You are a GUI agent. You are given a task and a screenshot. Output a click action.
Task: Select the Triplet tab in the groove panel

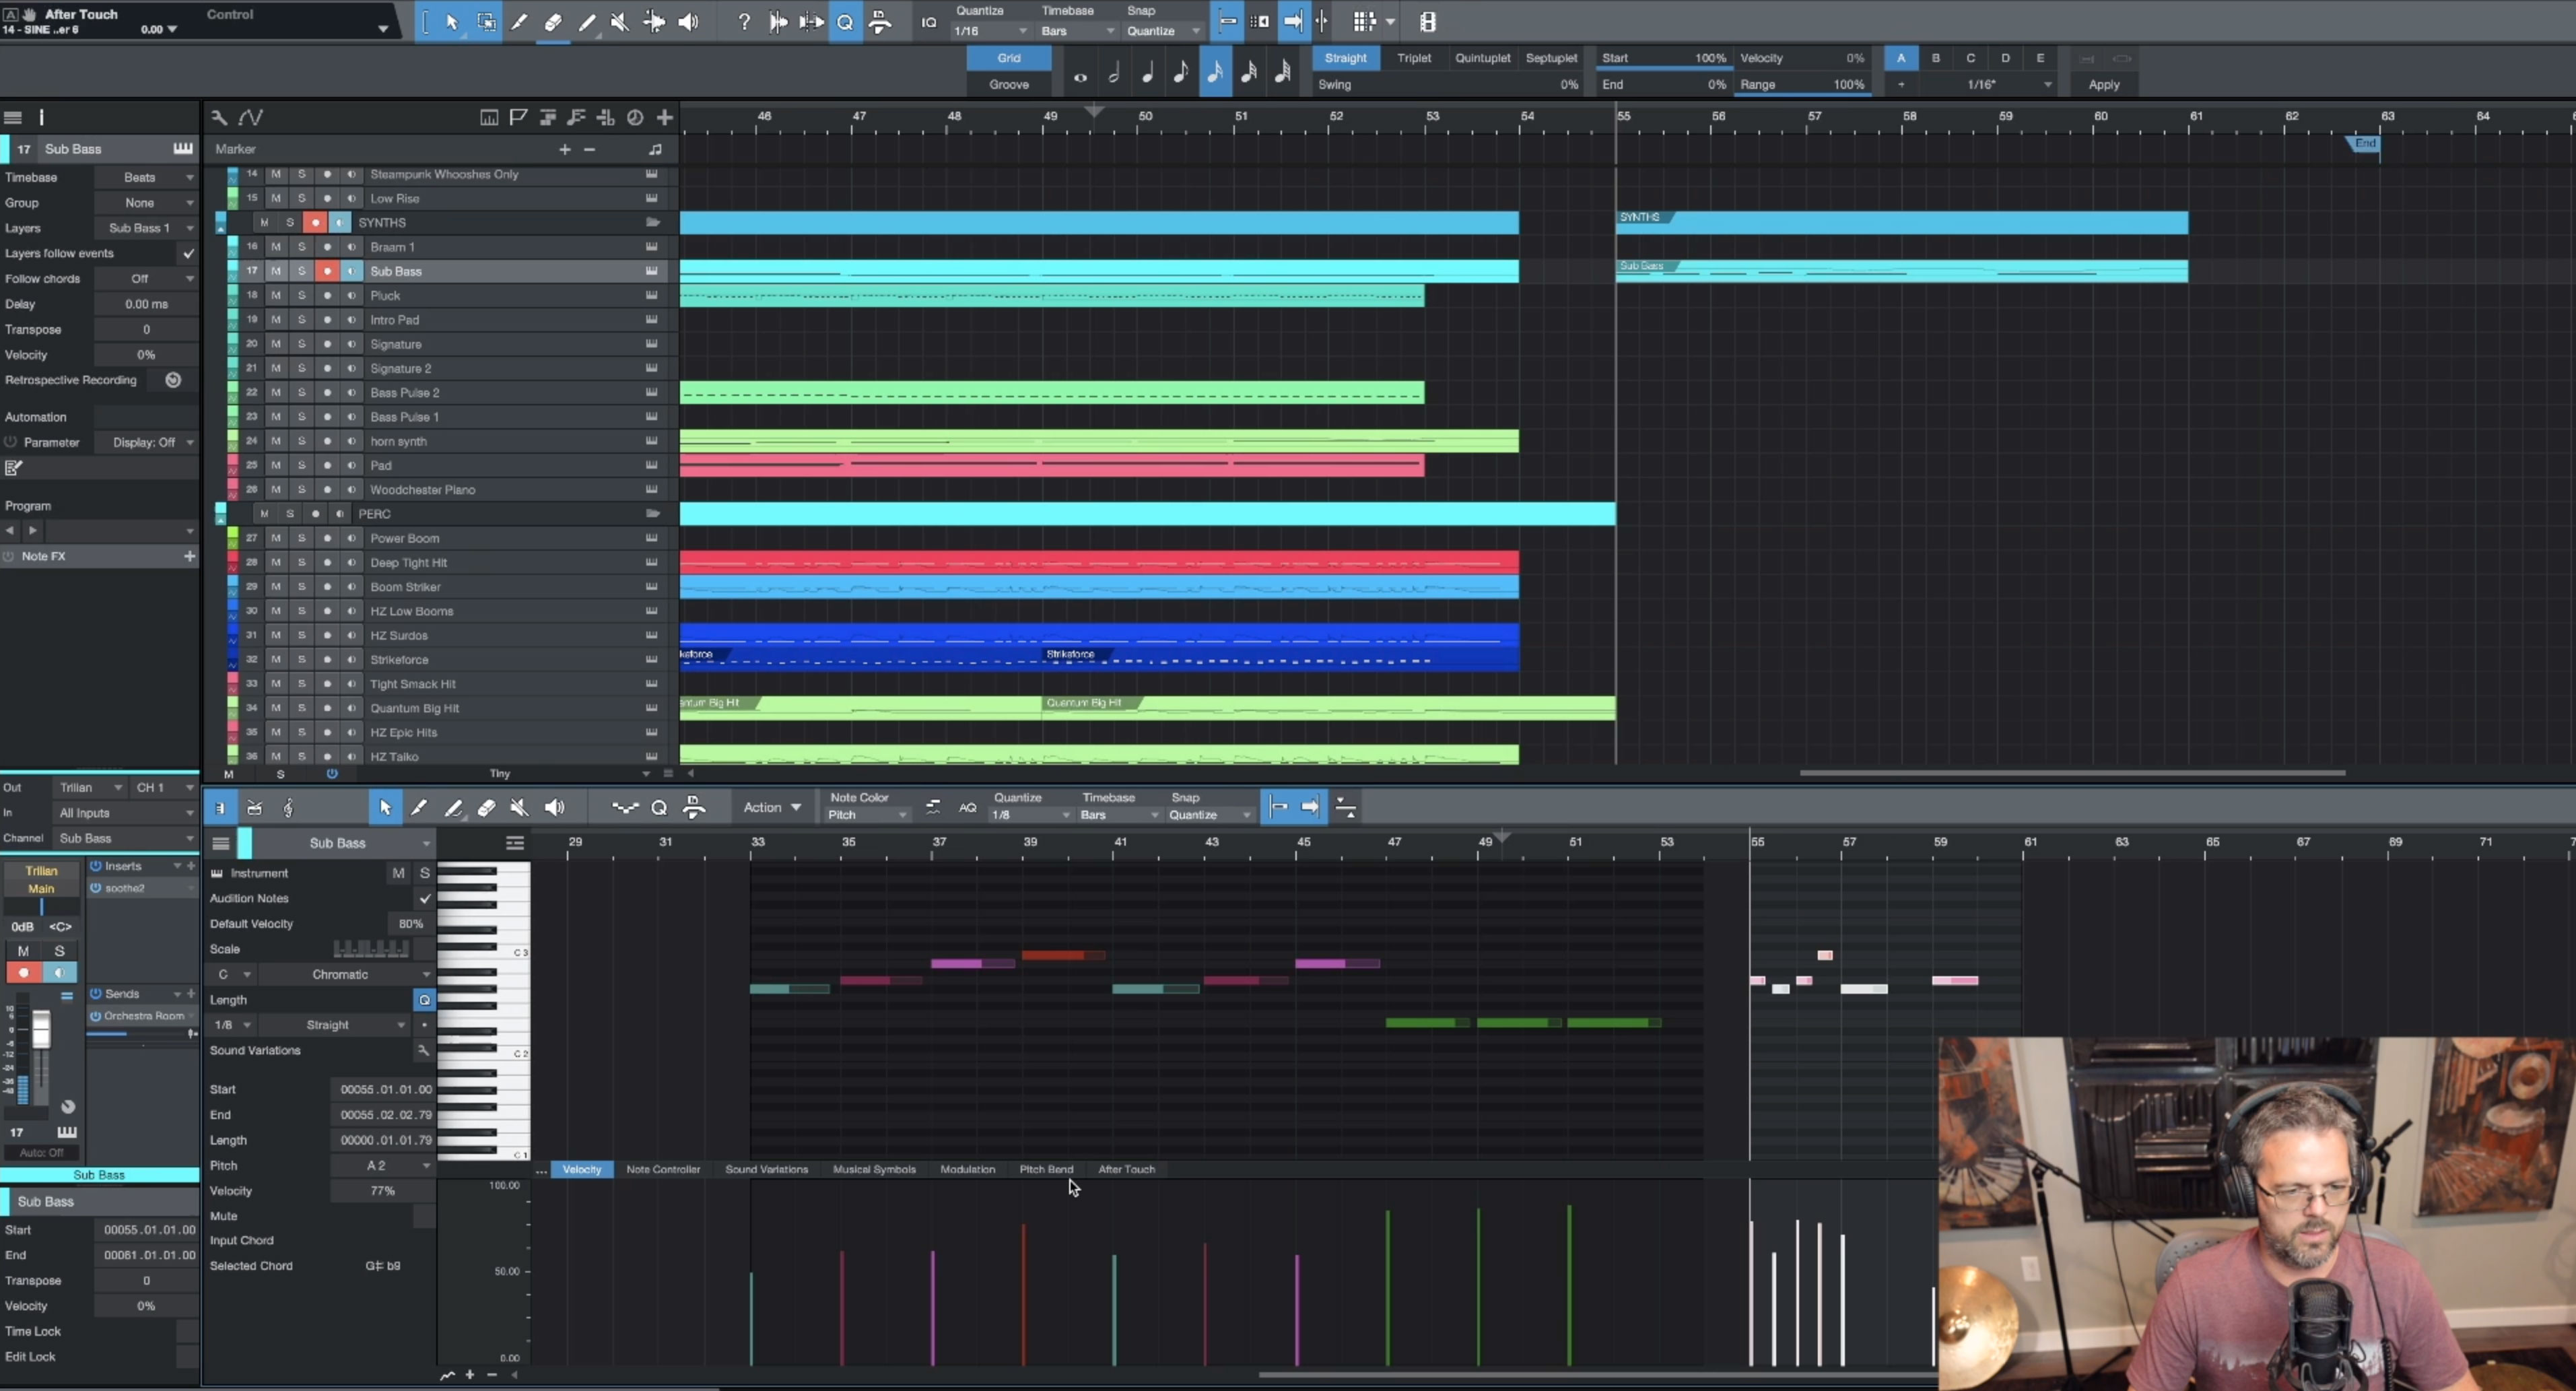point(1414,58)
